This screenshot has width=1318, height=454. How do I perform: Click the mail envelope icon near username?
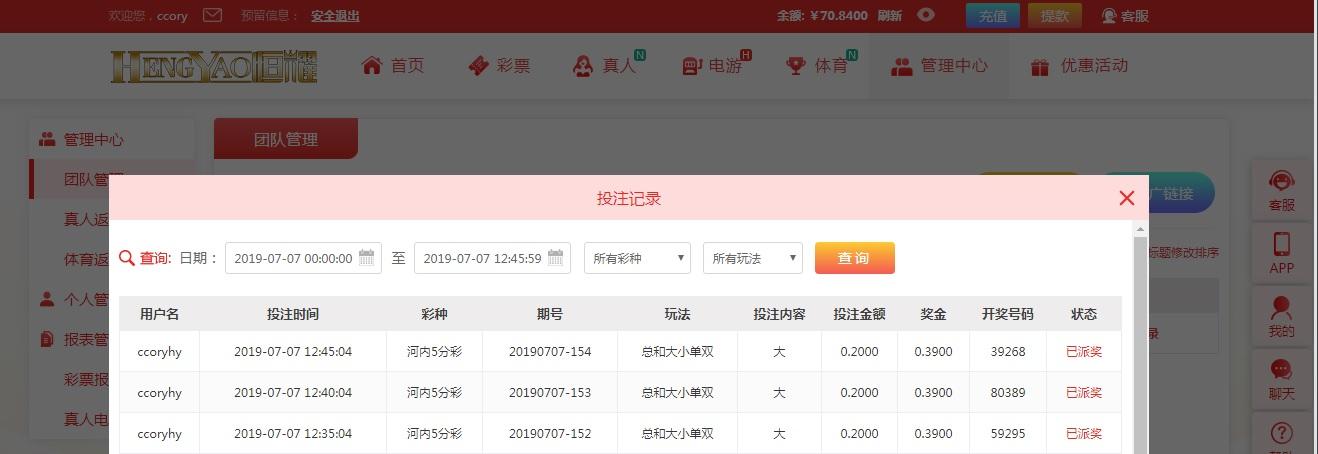(212, 15)
